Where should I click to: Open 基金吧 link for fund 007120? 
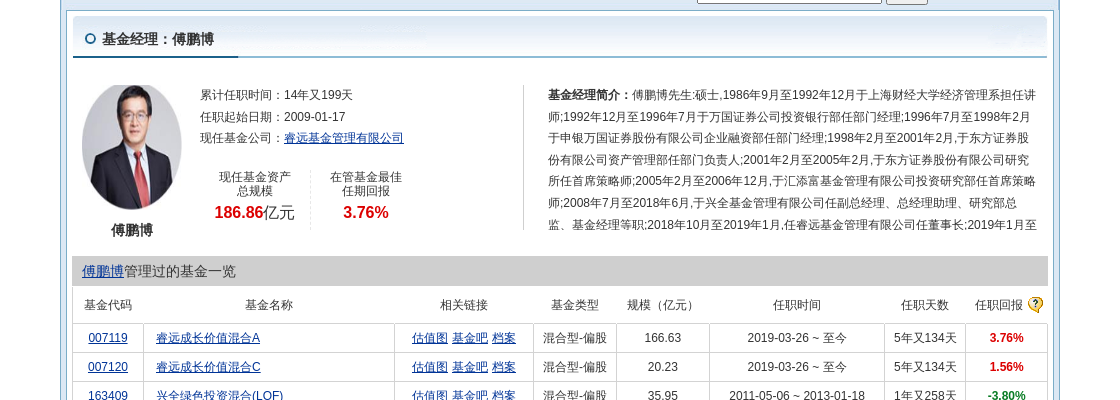(x=470, y=367)
